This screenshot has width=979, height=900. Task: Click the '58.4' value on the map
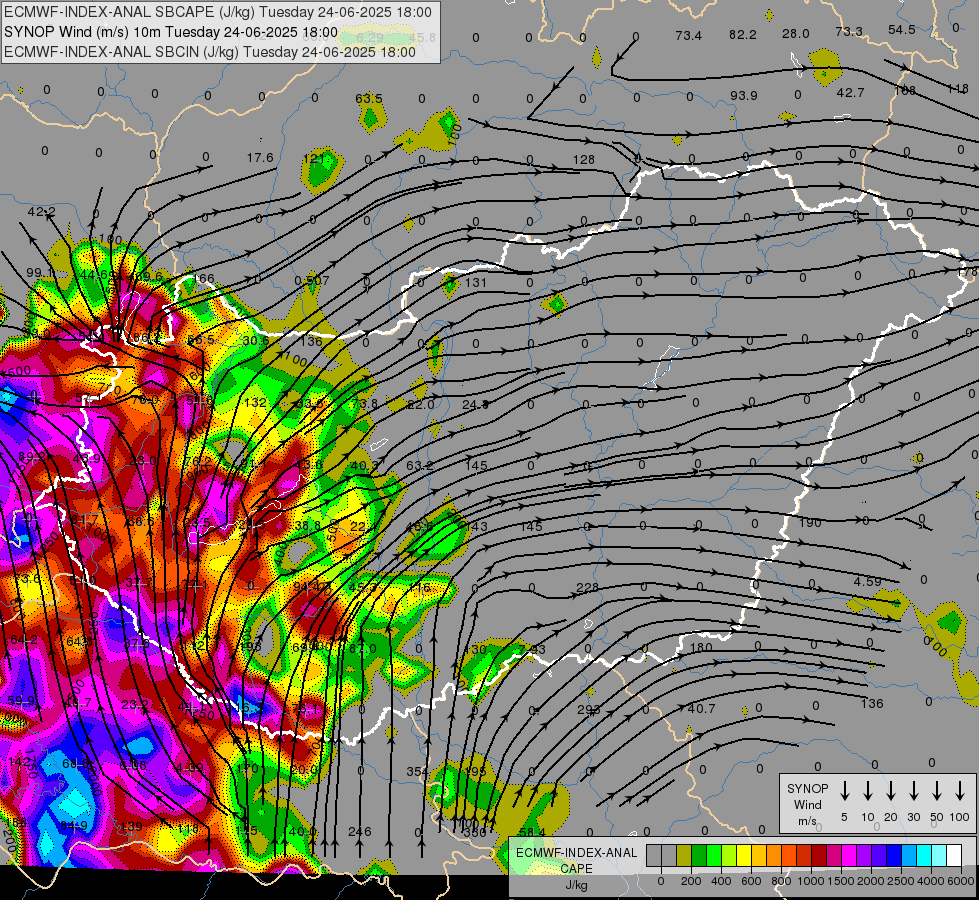click(x=533, y=832)
